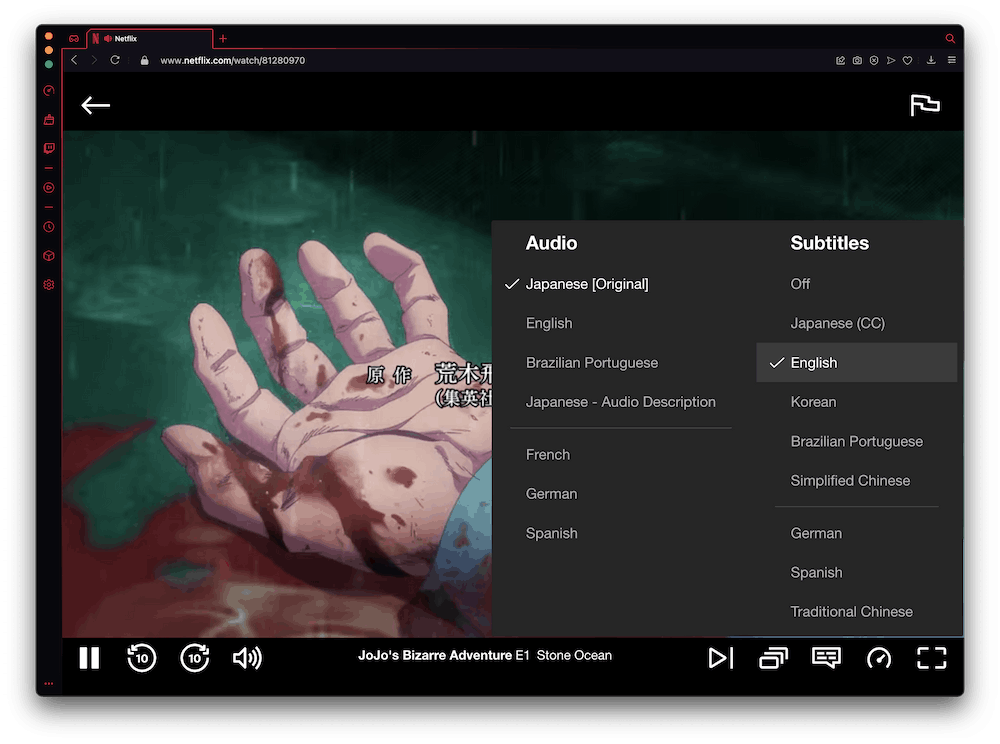
Task: Open history clock in sidebar
Action: point(49,227)
